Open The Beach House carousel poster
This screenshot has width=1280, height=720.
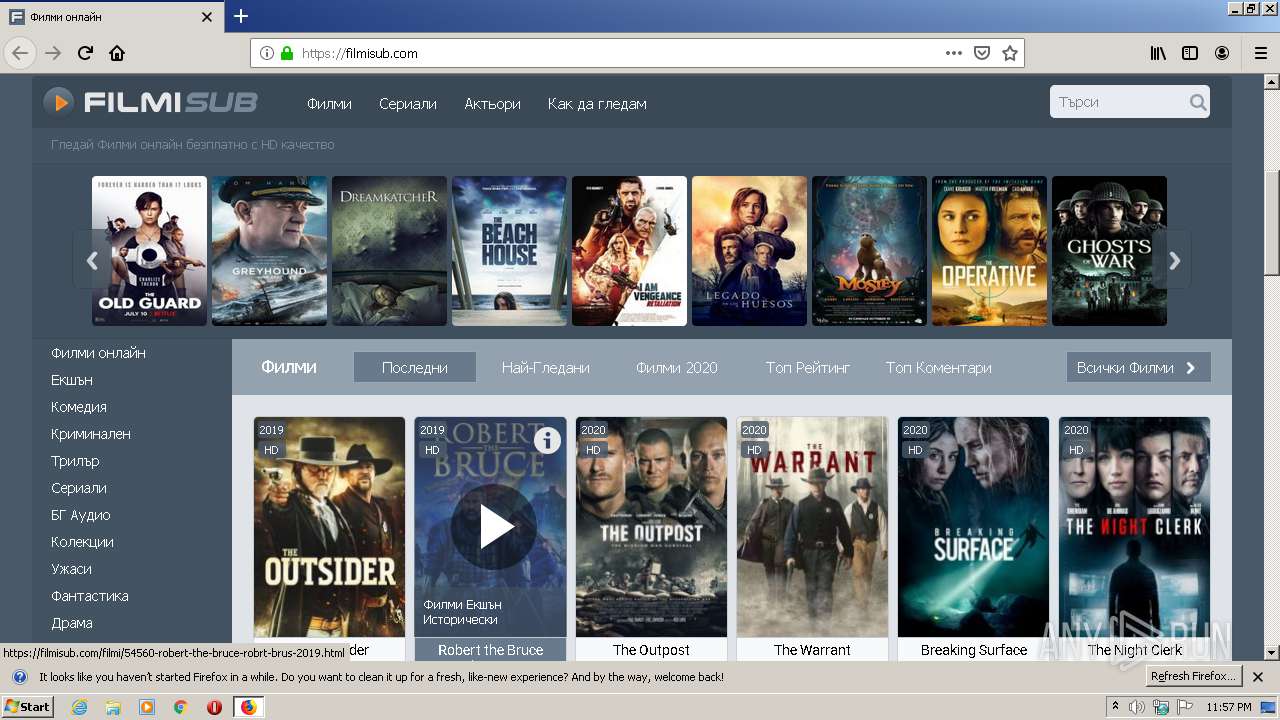click(510, 251)
